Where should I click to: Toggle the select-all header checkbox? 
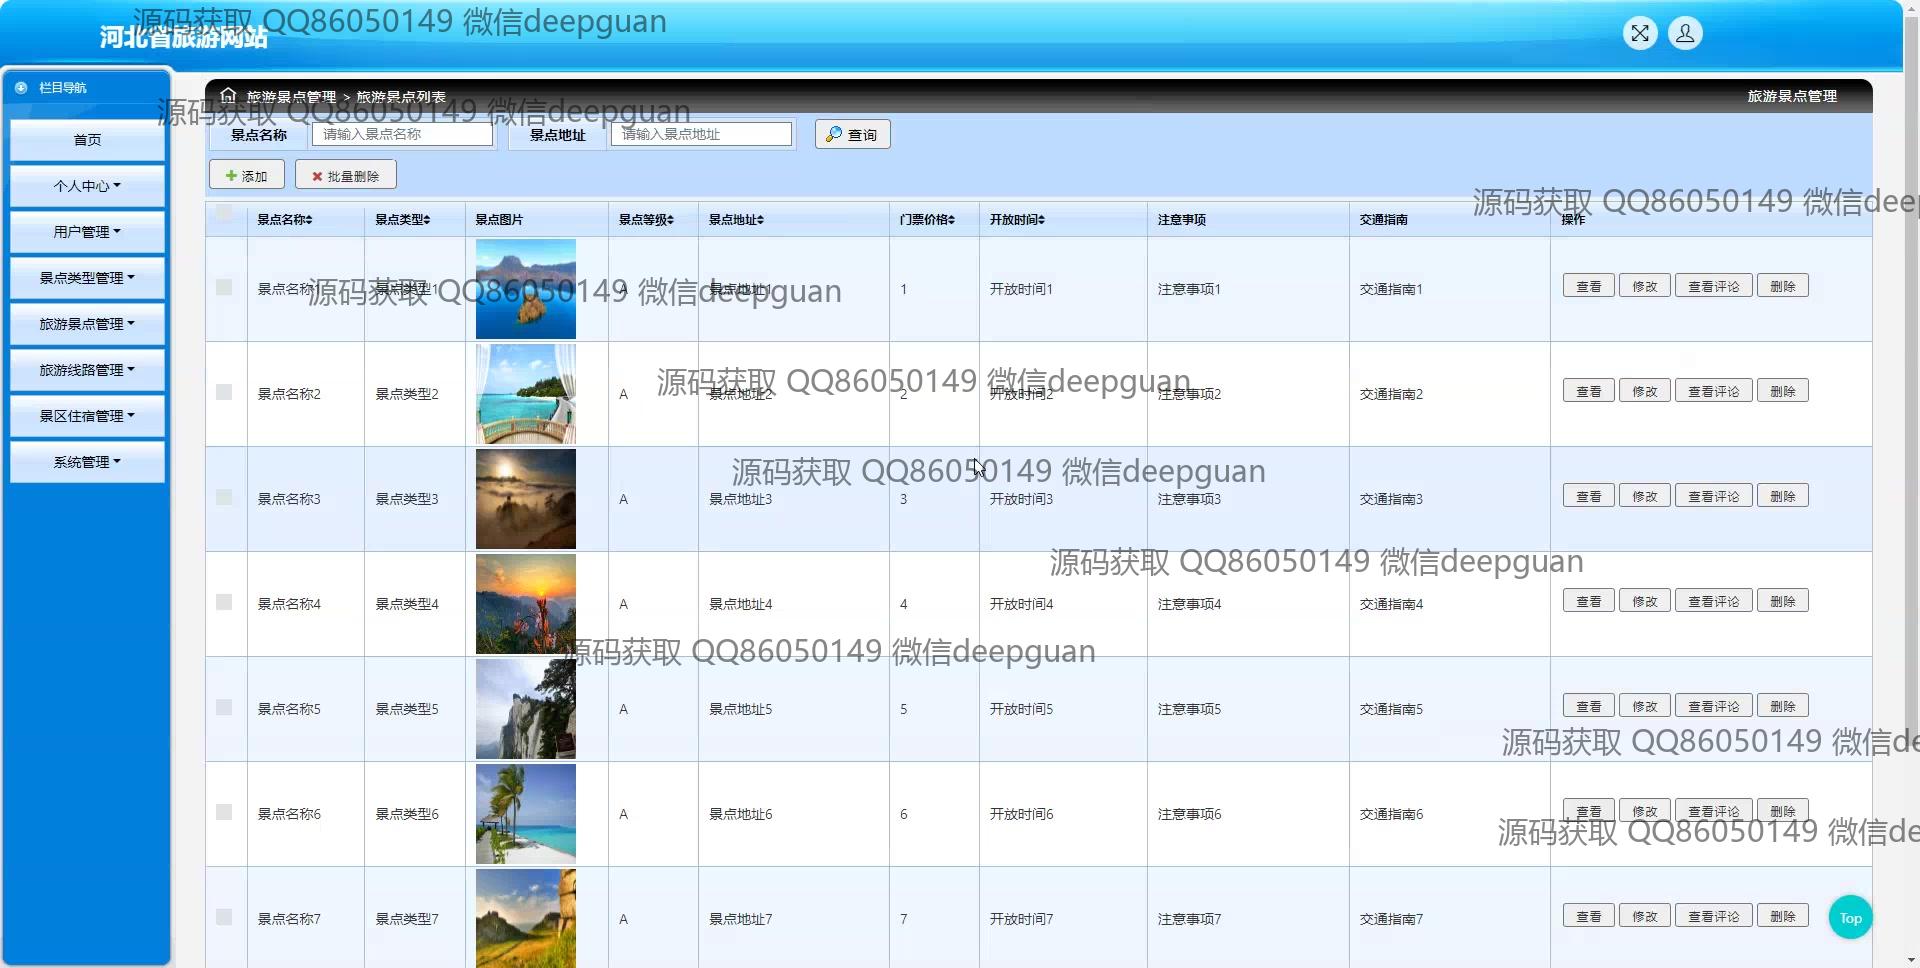[224, 212]
